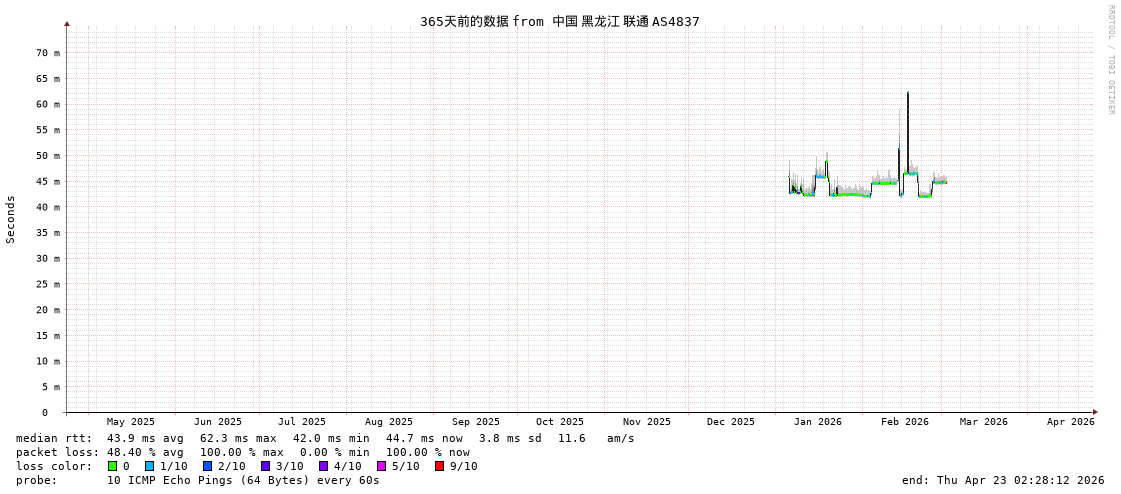Click the graph title with AS4837
Screen dimensions: 1121x494
pos(559,21)
